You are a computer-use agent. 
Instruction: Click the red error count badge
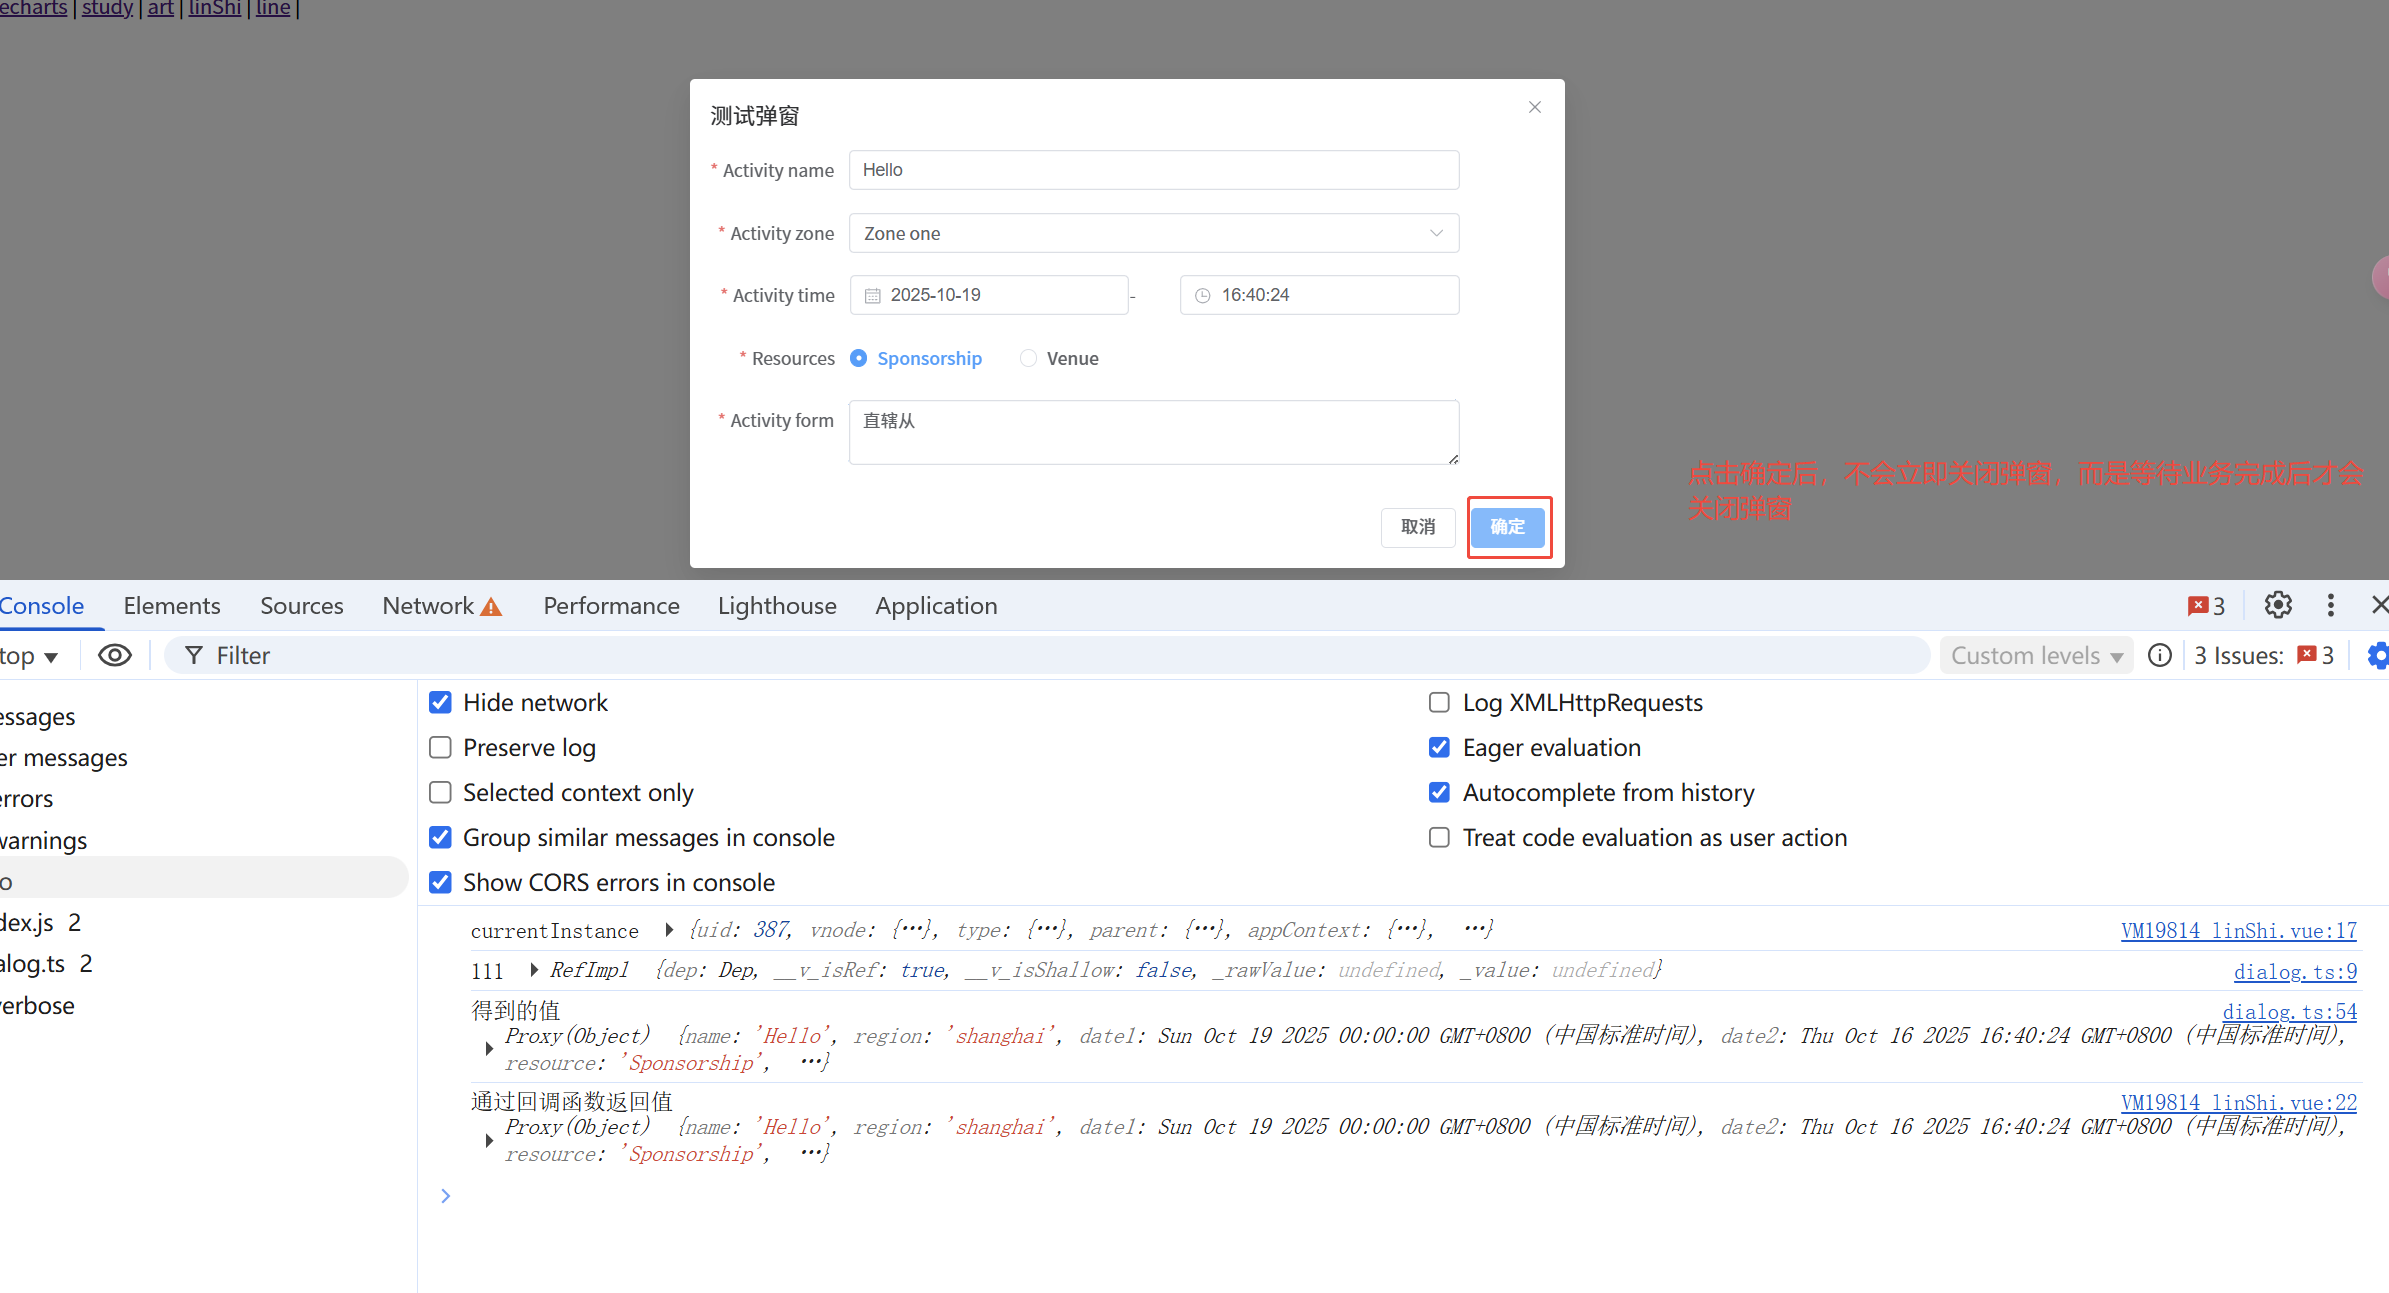[x=2206, y=606]
